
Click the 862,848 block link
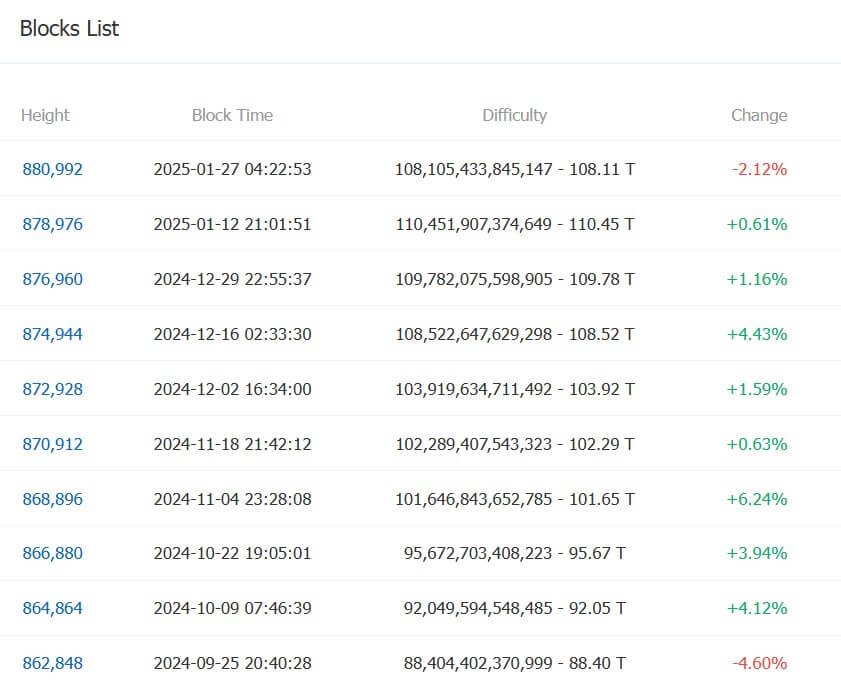coord(52,663)
